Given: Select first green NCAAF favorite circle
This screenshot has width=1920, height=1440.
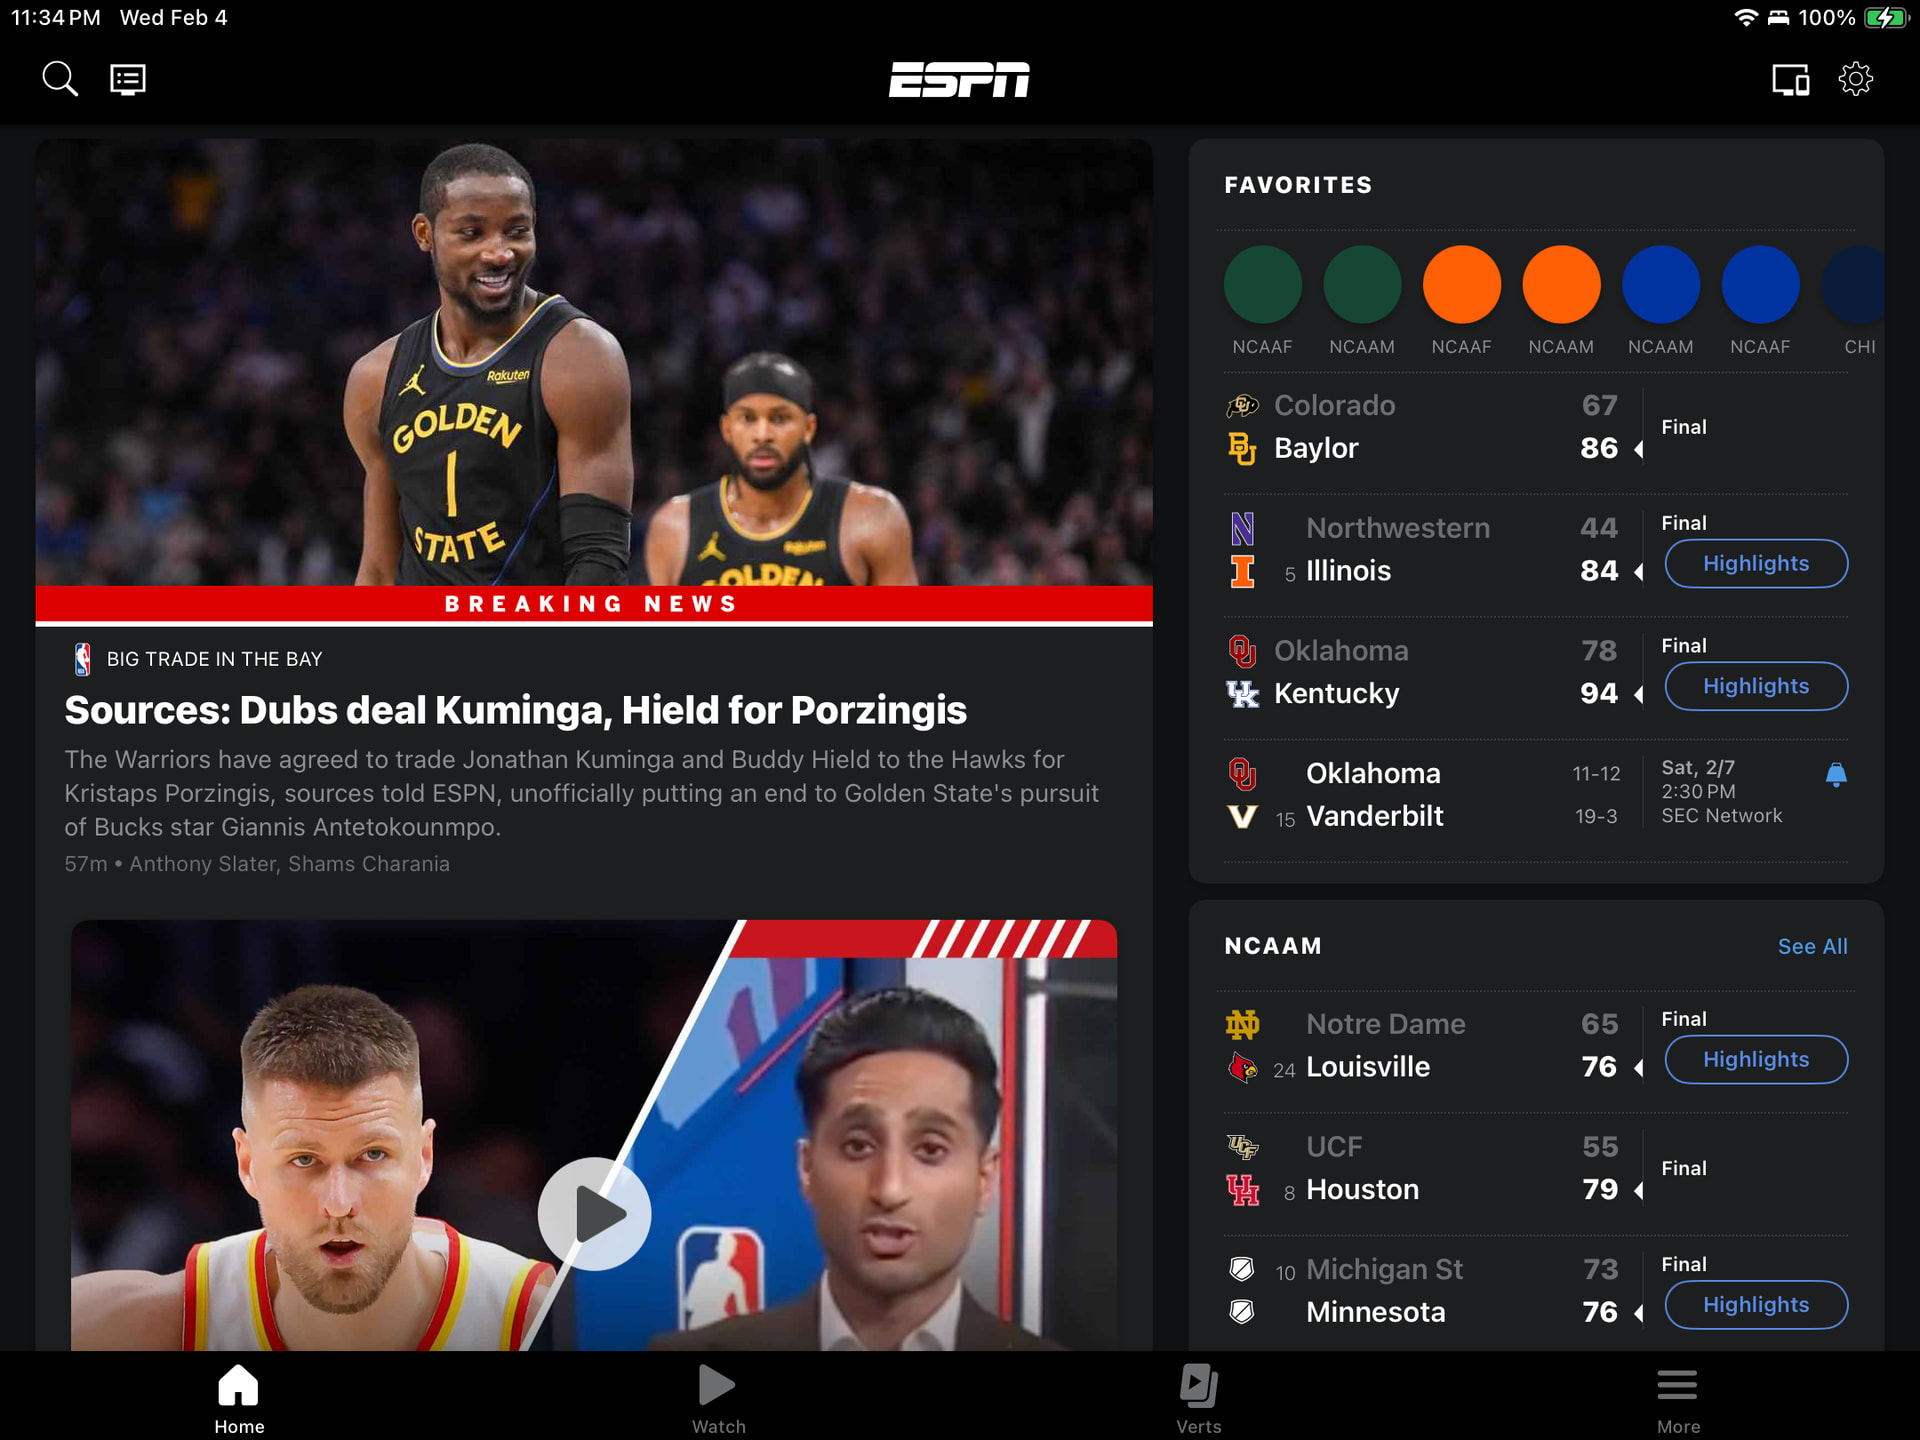Looking at the screenshot, I should point(1262,286).
